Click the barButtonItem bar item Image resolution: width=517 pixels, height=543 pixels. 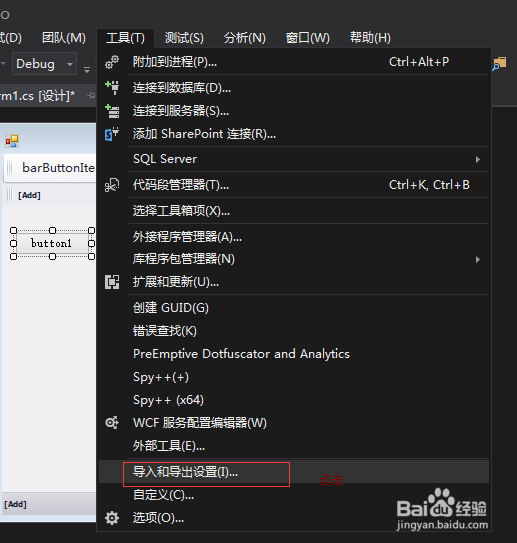click(x=58, y=168)
